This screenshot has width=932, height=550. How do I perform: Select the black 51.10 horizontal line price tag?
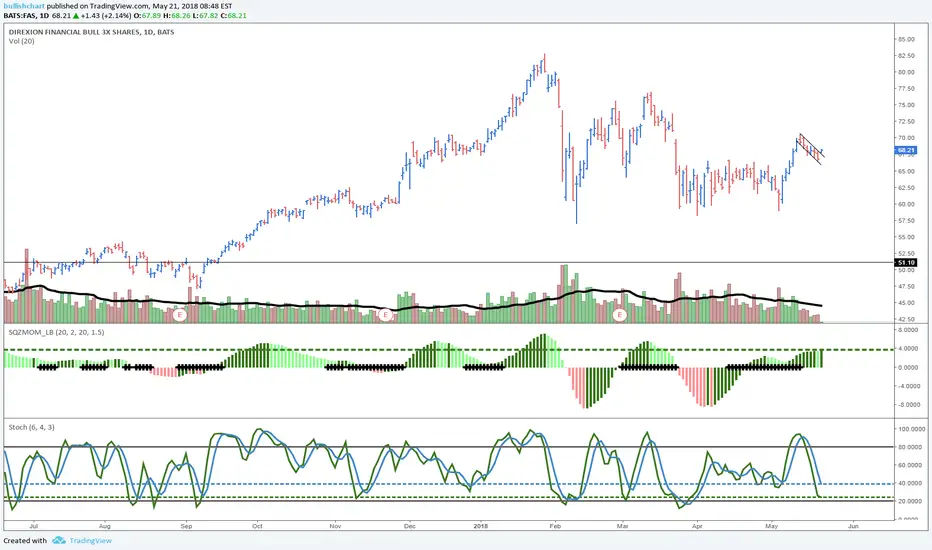click(x=906, y=262)
